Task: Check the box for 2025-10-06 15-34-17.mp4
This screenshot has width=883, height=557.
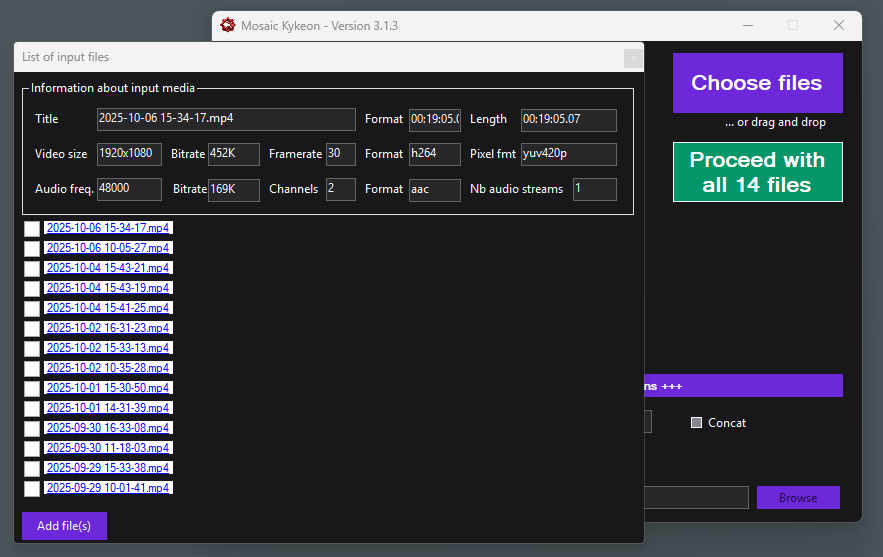Action: 32,228
